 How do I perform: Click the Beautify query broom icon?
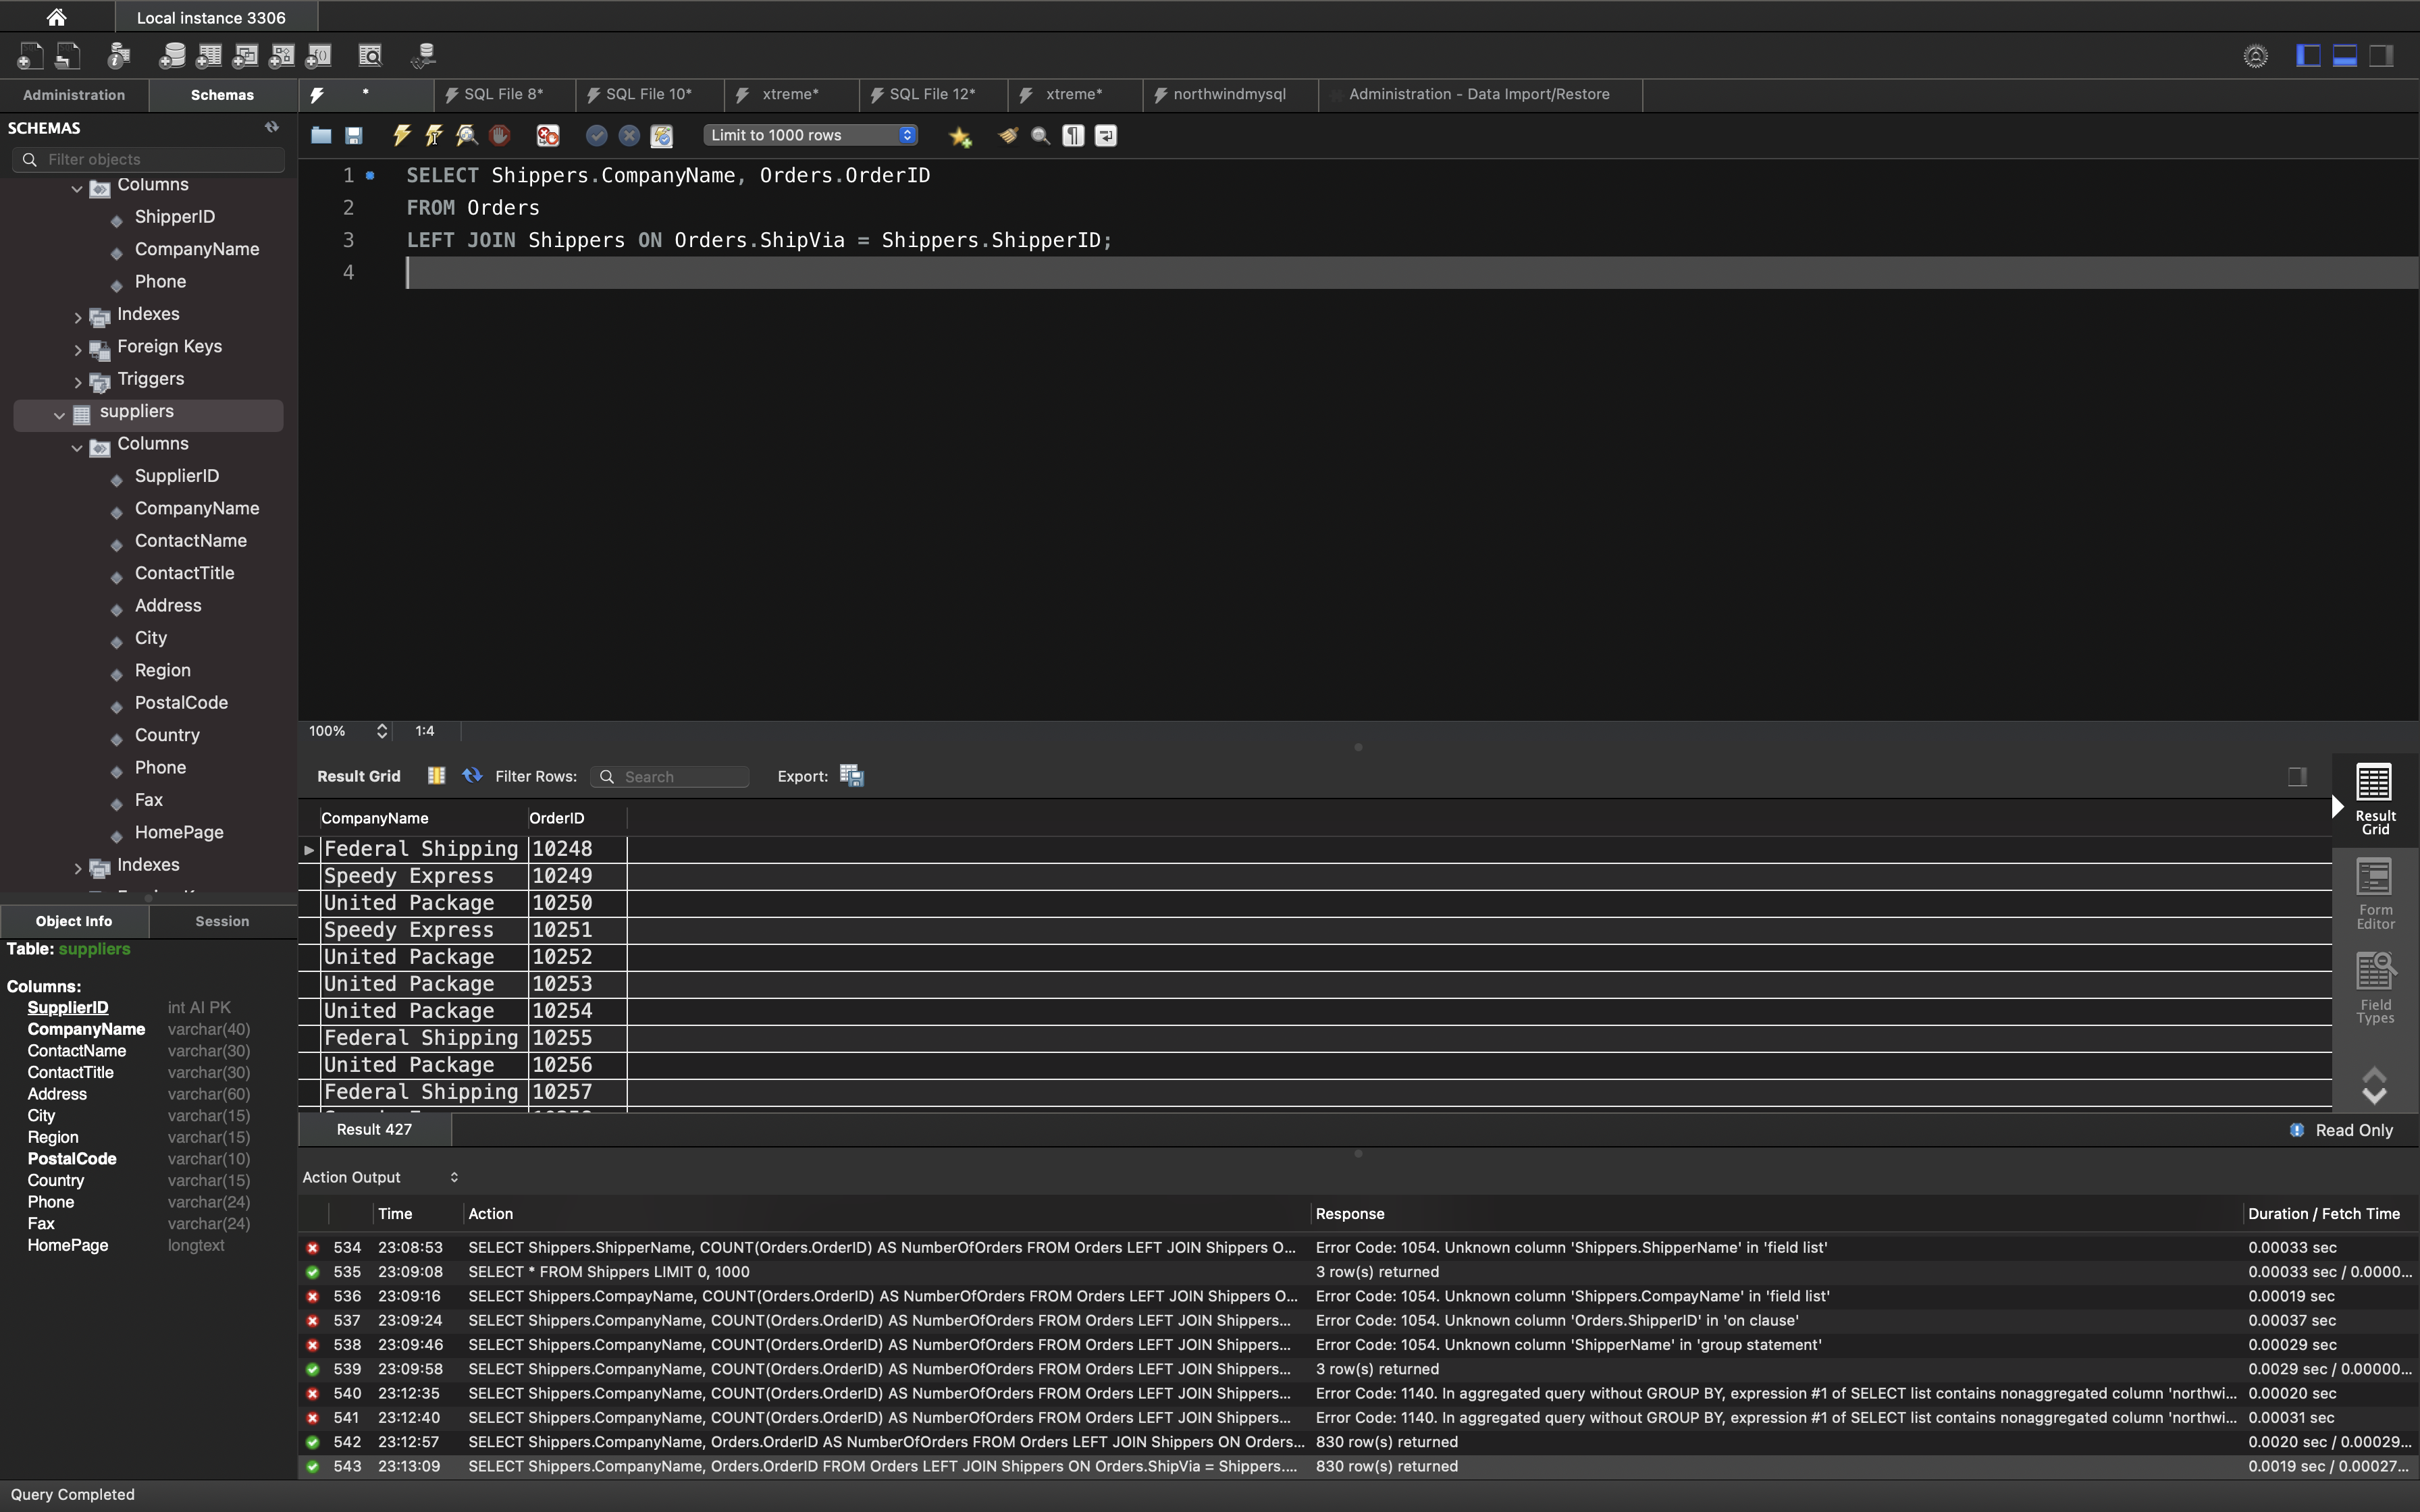point(1008,135)
